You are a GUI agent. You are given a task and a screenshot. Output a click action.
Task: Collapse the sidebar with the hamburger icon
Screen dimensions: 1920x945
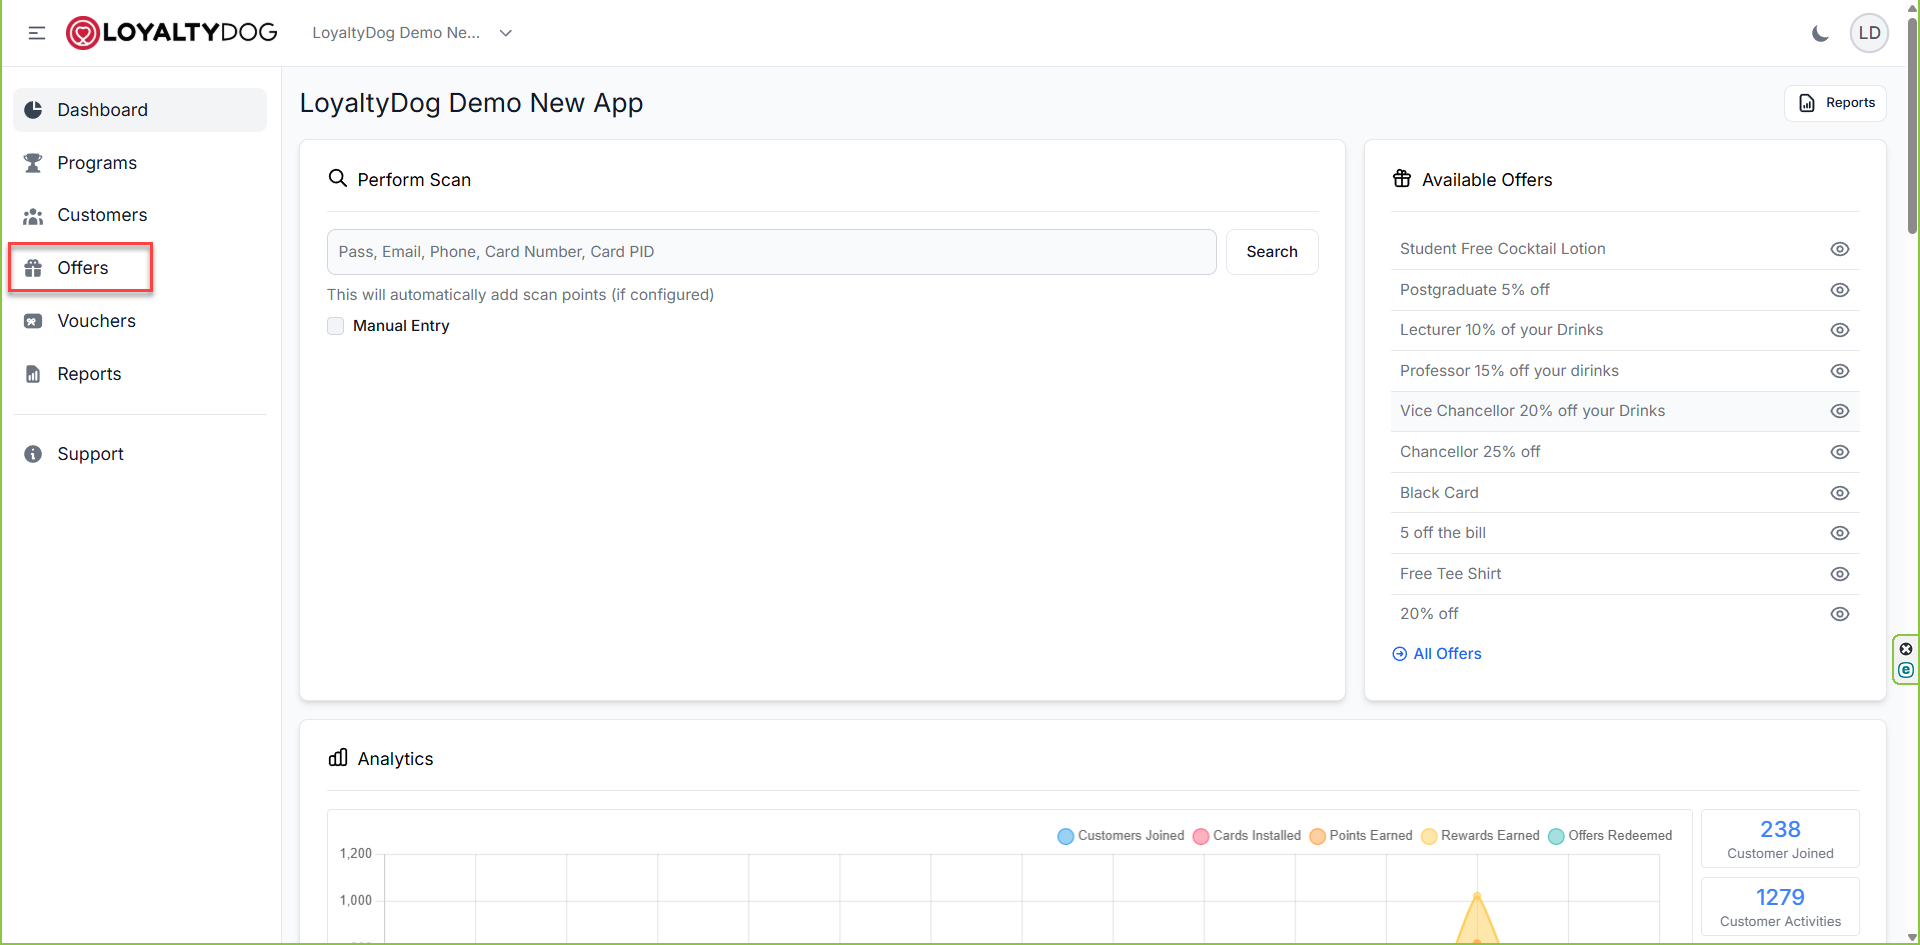click(x=37, y=33)
